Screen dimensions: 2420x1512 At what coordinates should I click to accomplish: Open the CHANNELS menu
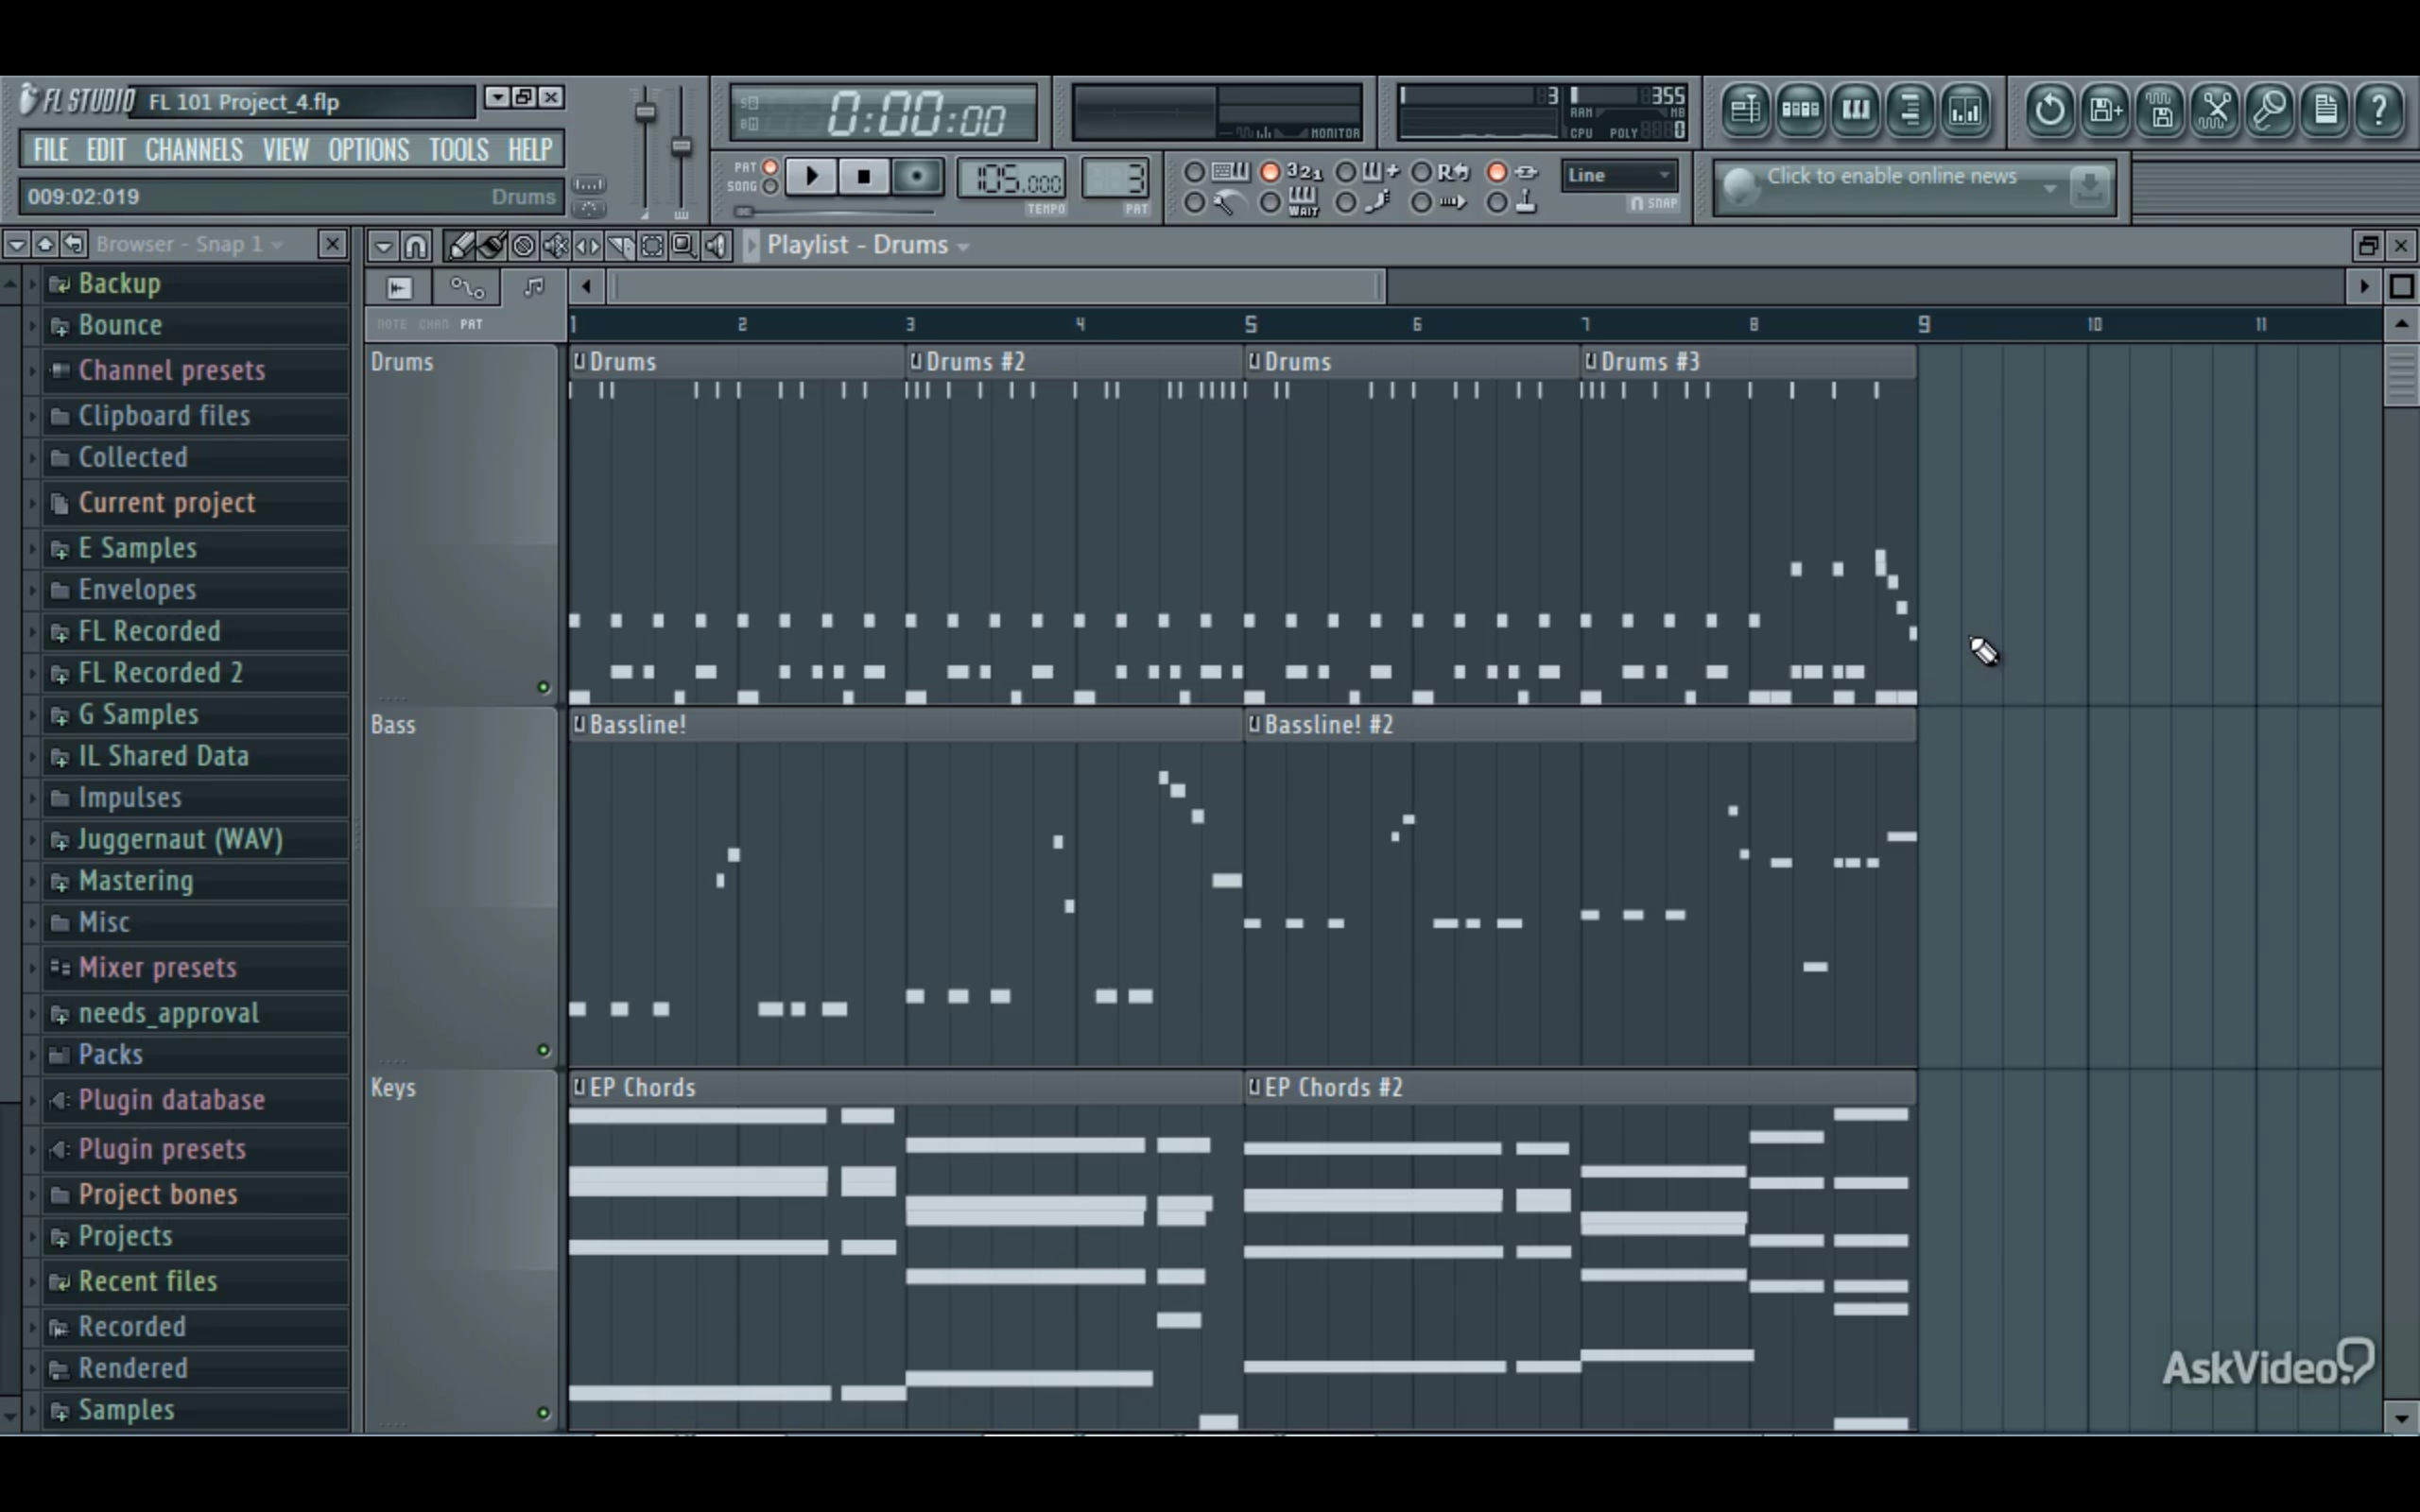click(x=193, y=149)
